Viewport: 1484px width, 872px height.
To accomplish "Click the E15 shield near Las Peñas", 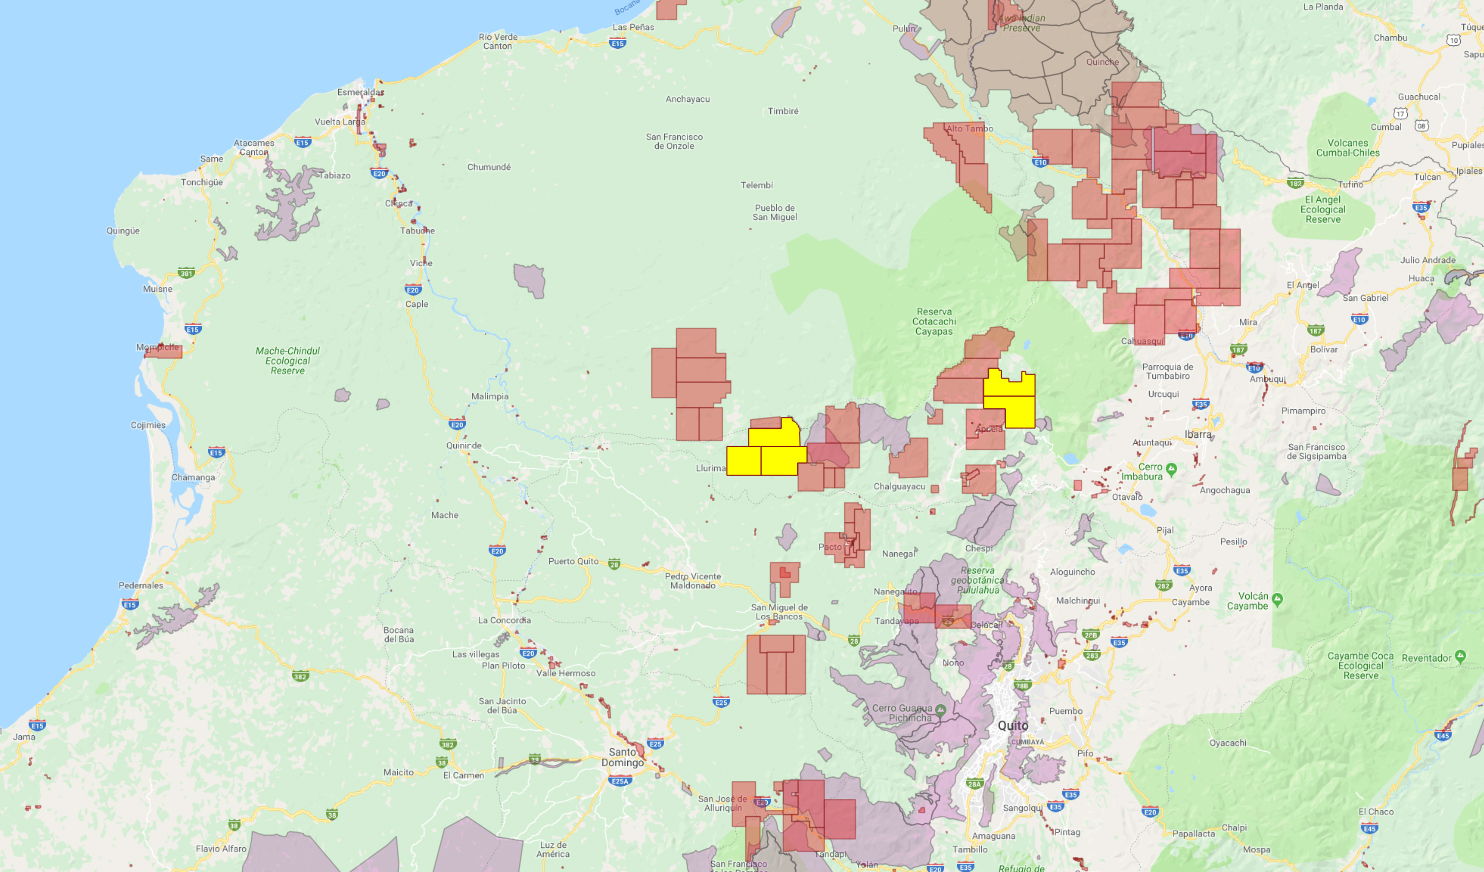I will [x=617, y=43].
